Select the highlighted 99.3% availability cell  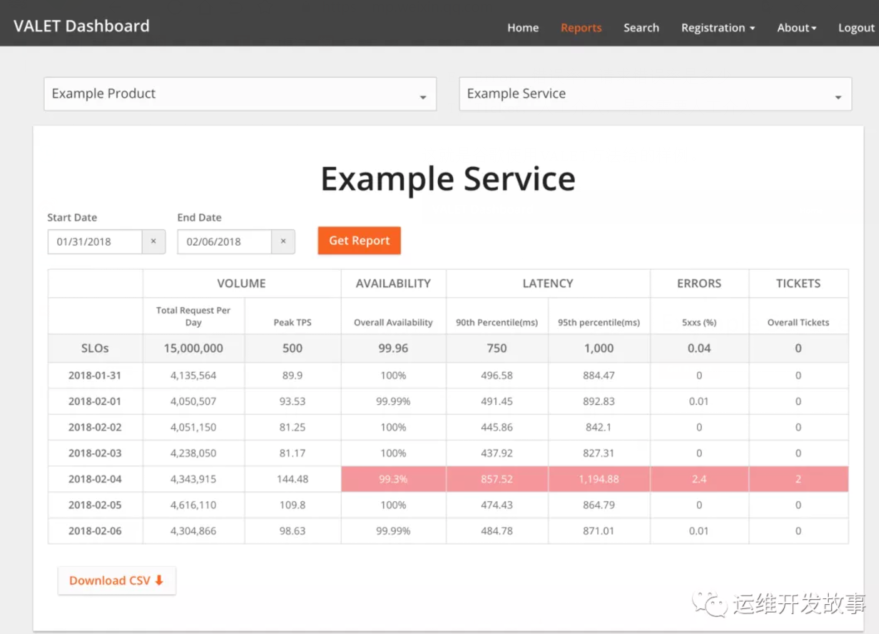(x=393, y=479)
